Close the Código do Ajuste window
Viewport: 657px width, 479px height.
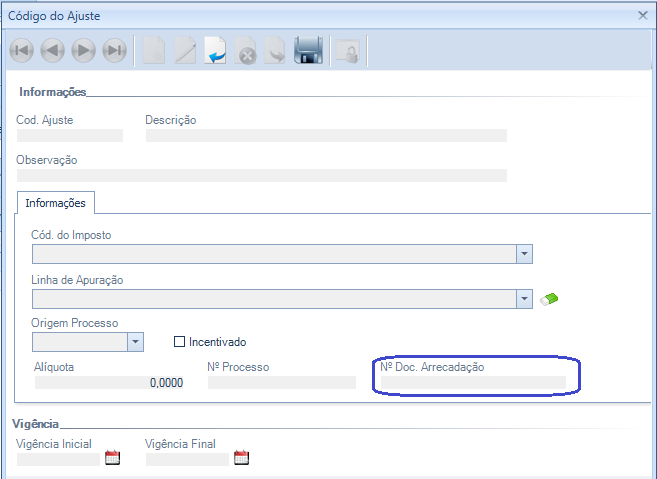click(x=643, y=16)
